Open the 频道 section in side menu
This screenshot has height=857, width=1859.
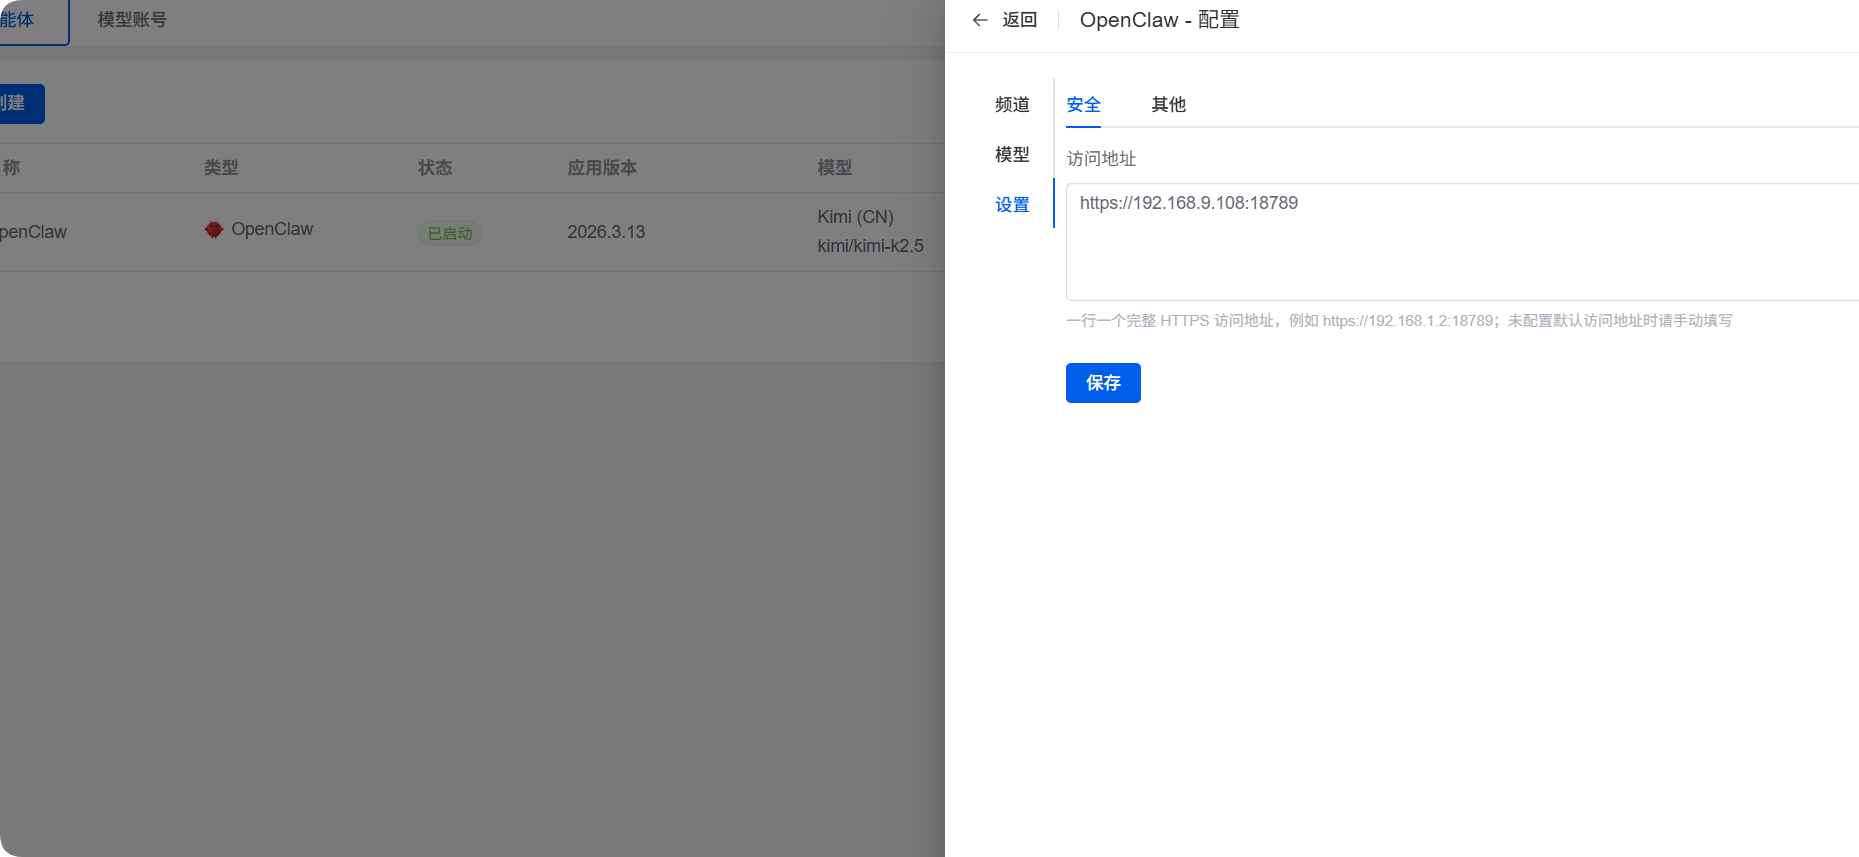point(1012,104)
